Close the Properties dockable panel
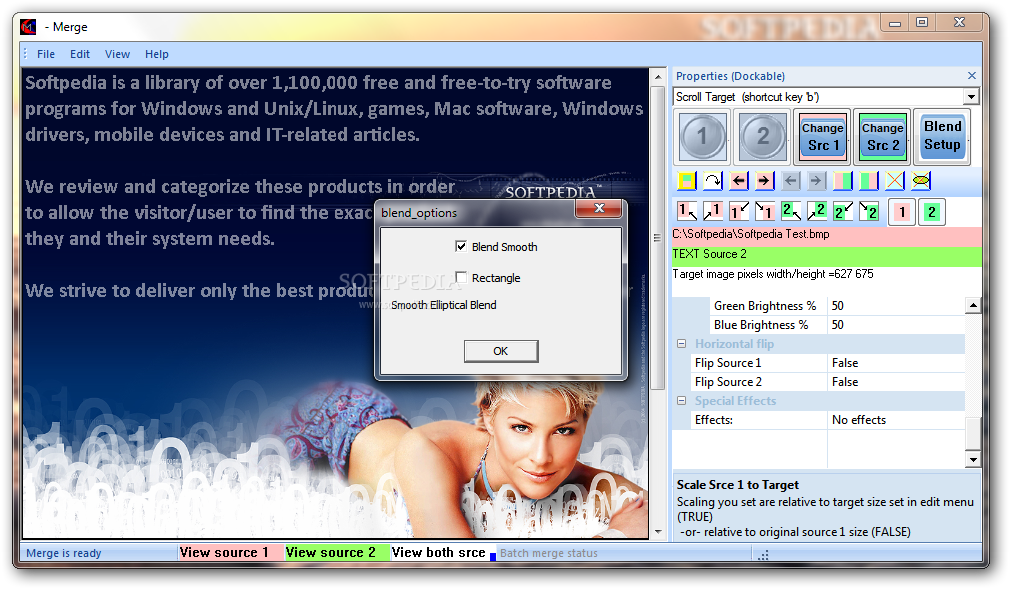 pyautogui.click(x=971, y=76)
